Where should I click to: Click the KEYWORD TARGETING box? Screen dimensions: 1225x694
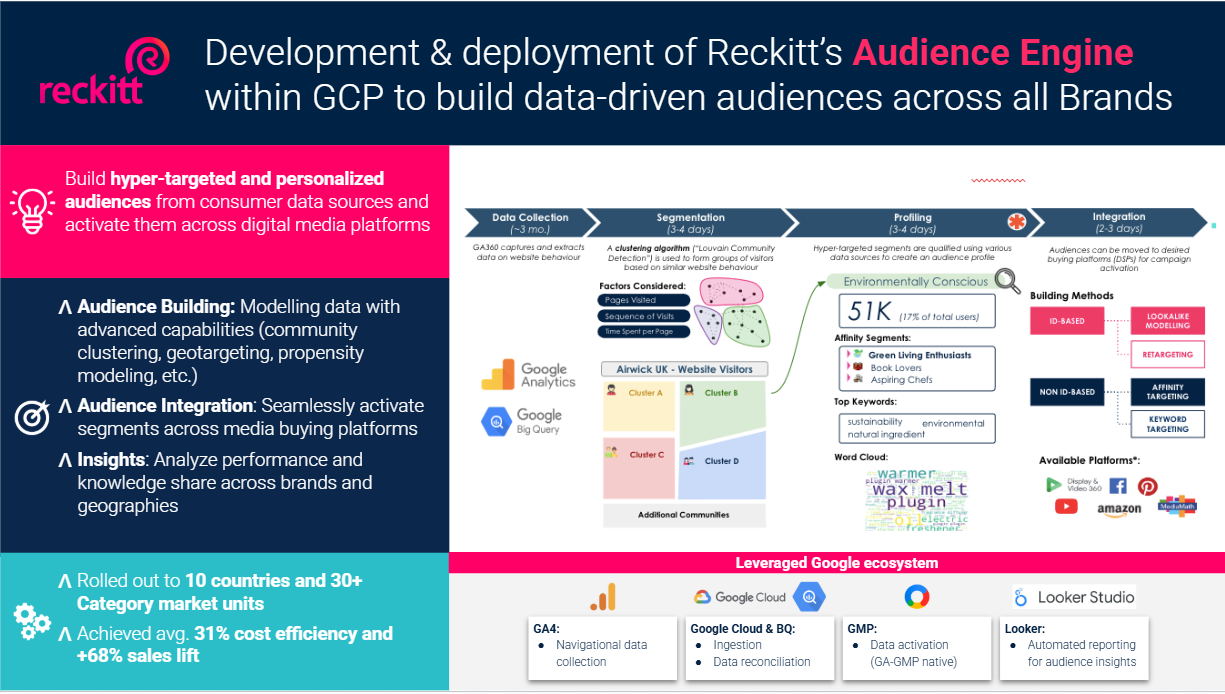click(1167, 424)
